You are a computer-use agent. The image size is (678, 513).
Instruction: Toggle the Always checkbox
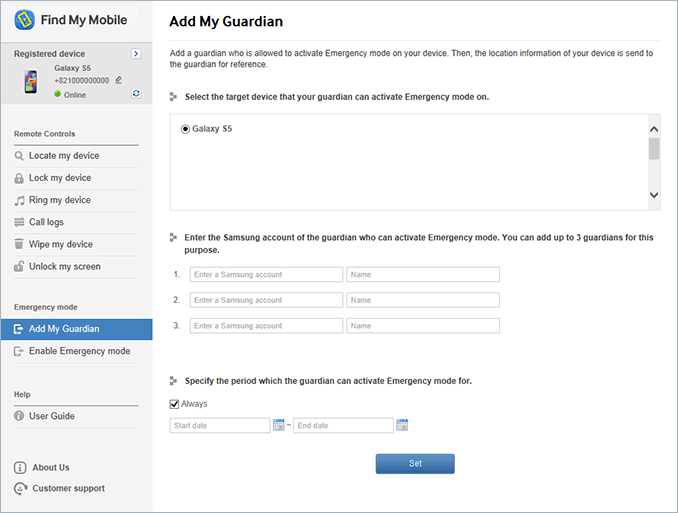click(x=175, y=404)
